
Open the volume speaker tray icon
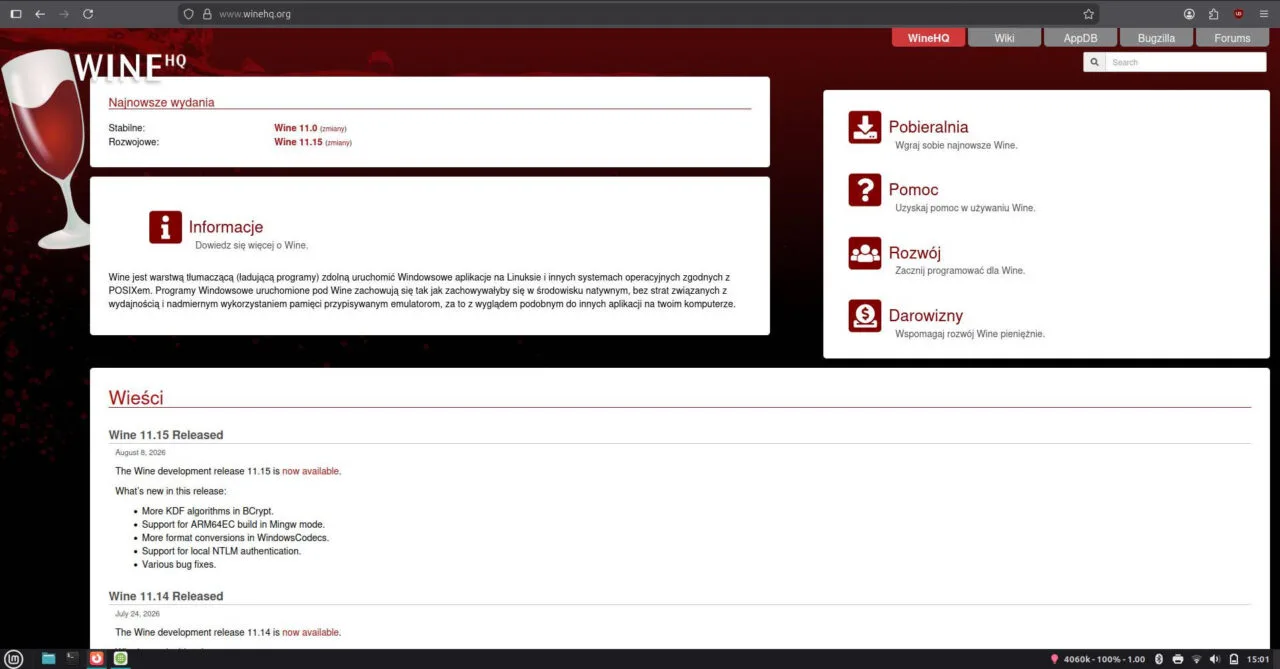click(x=1215, y=659)
